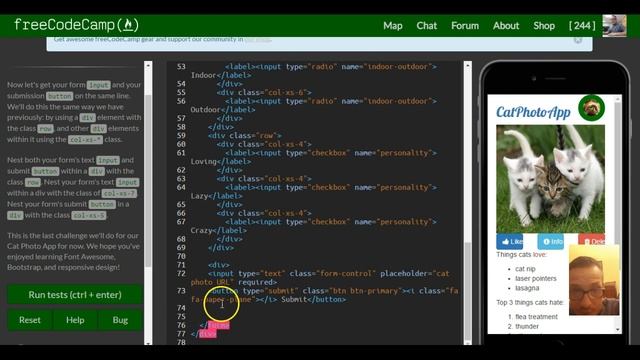
Task: Dismiss the freeCodeCamp gear banner
Action: point(578,40)
